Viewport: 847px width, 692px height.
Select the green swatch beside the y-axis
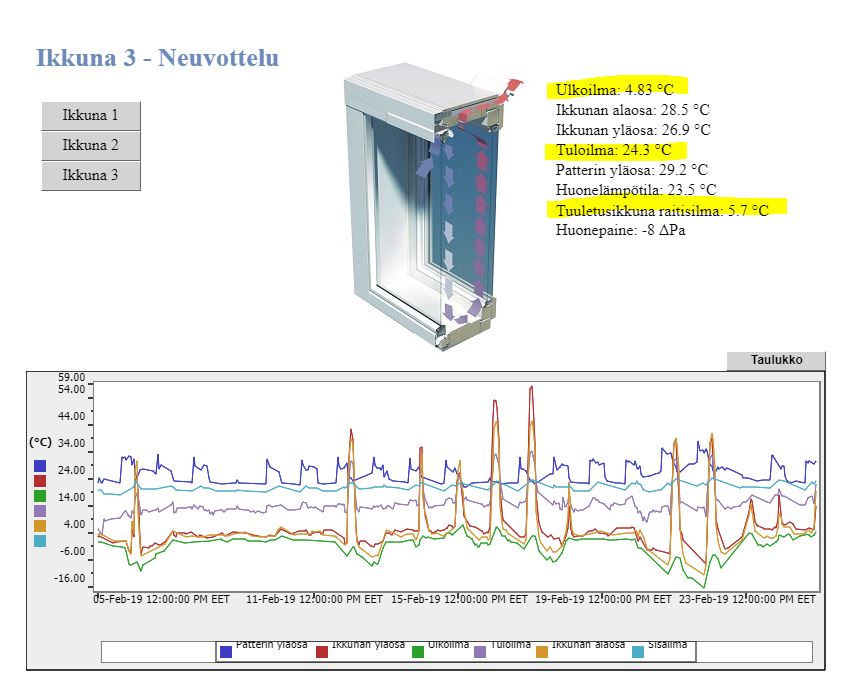[40, 496]
